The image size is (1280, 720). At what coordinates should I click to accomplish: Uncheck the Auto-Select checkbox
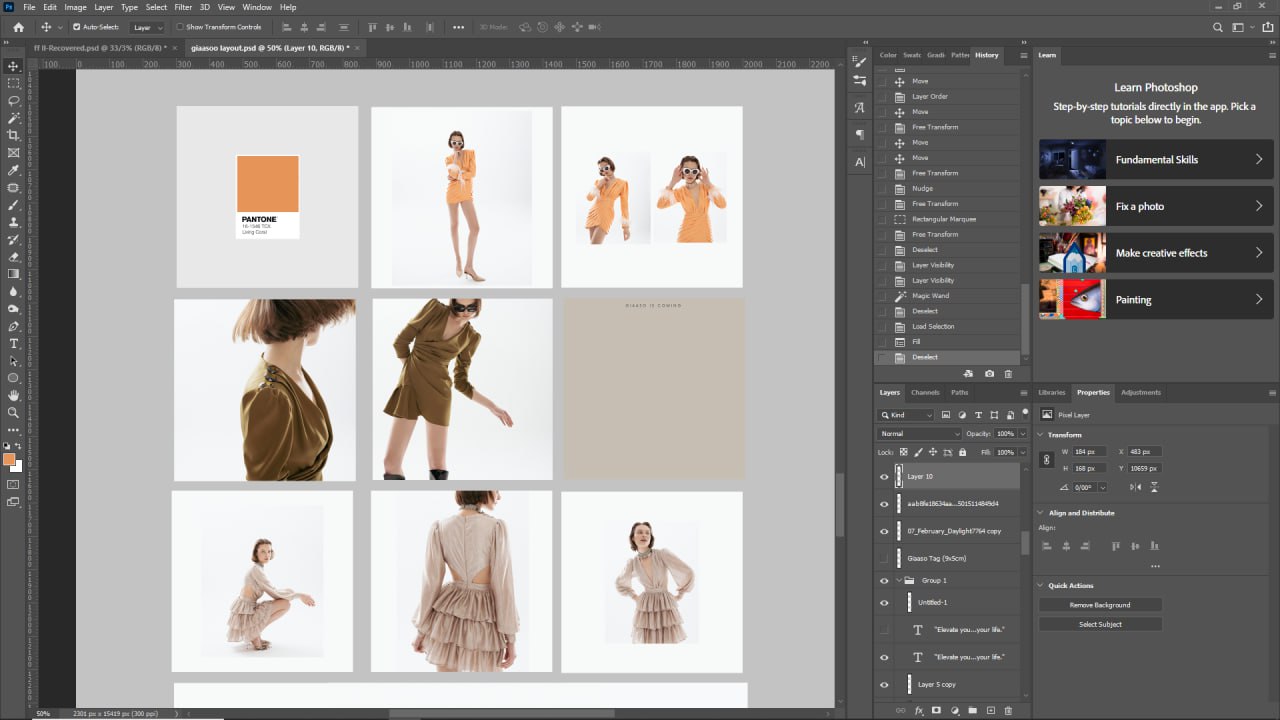[77, 27]
